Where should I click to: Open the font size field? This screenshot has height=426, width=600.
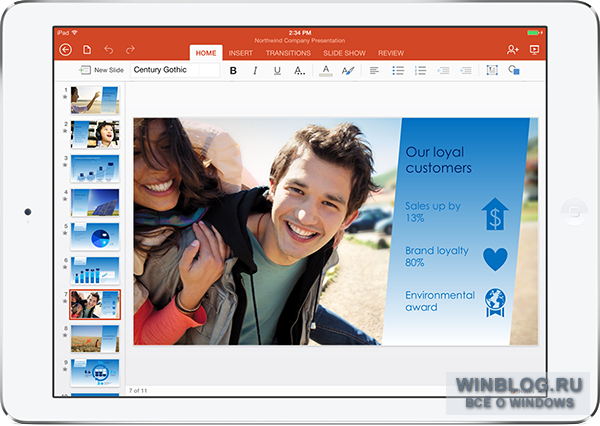pos(209,70)
